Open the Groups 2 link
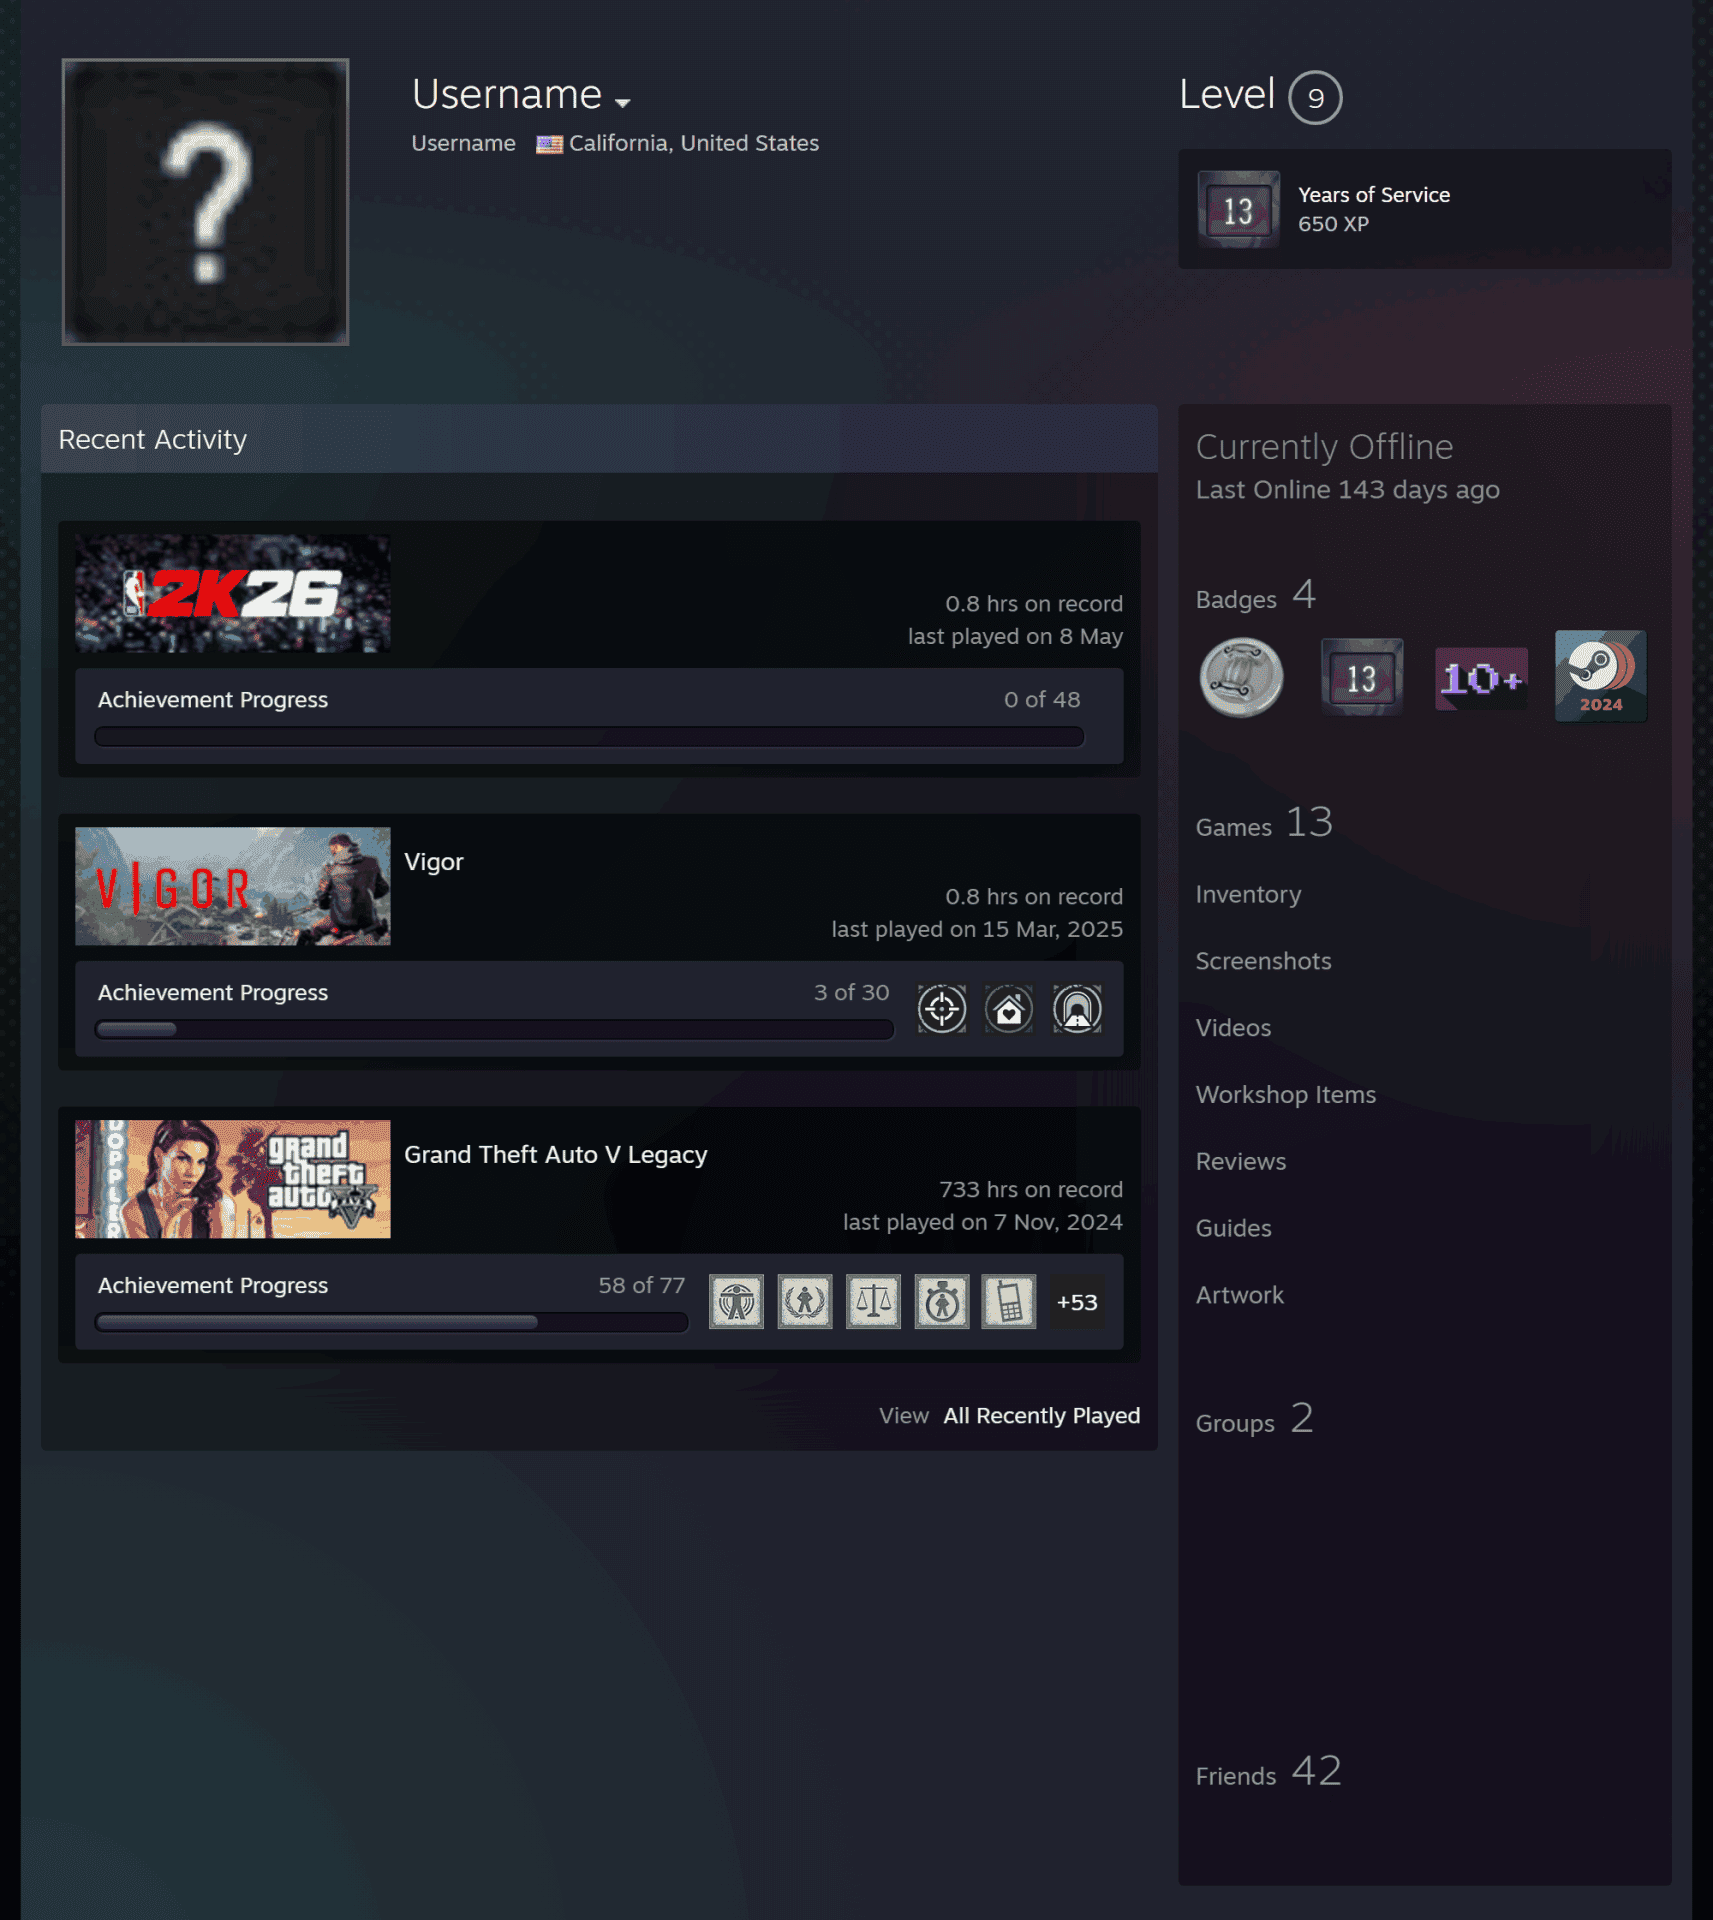Image resolution: width=1713 pixels, height=1920 pixels. 1254,1420
